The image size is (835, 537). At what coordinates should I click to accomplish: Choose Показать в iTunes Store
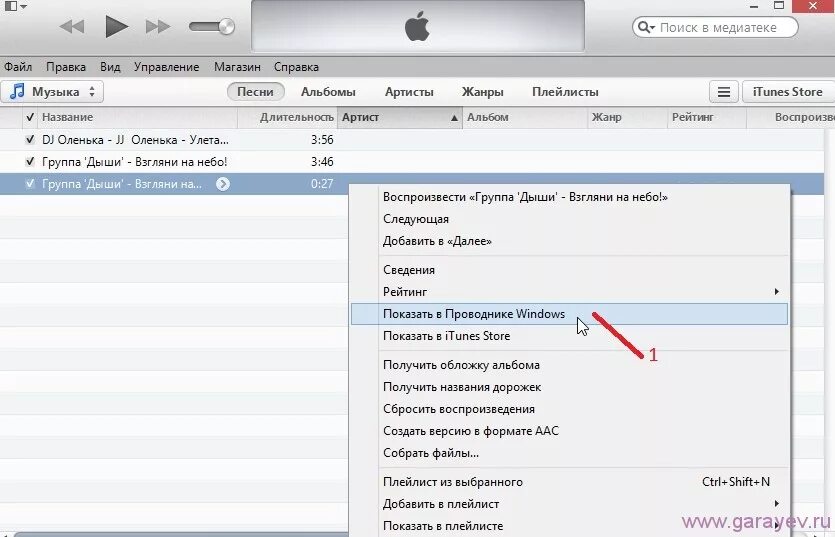click(569, 336)
